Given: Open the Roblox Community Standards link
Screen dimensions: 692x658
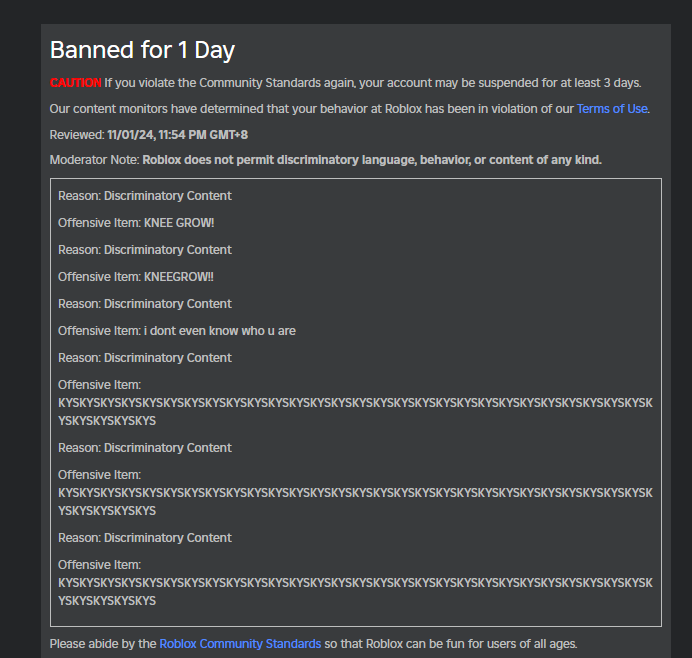Looking at the screenshot, I should click(240, 644).
